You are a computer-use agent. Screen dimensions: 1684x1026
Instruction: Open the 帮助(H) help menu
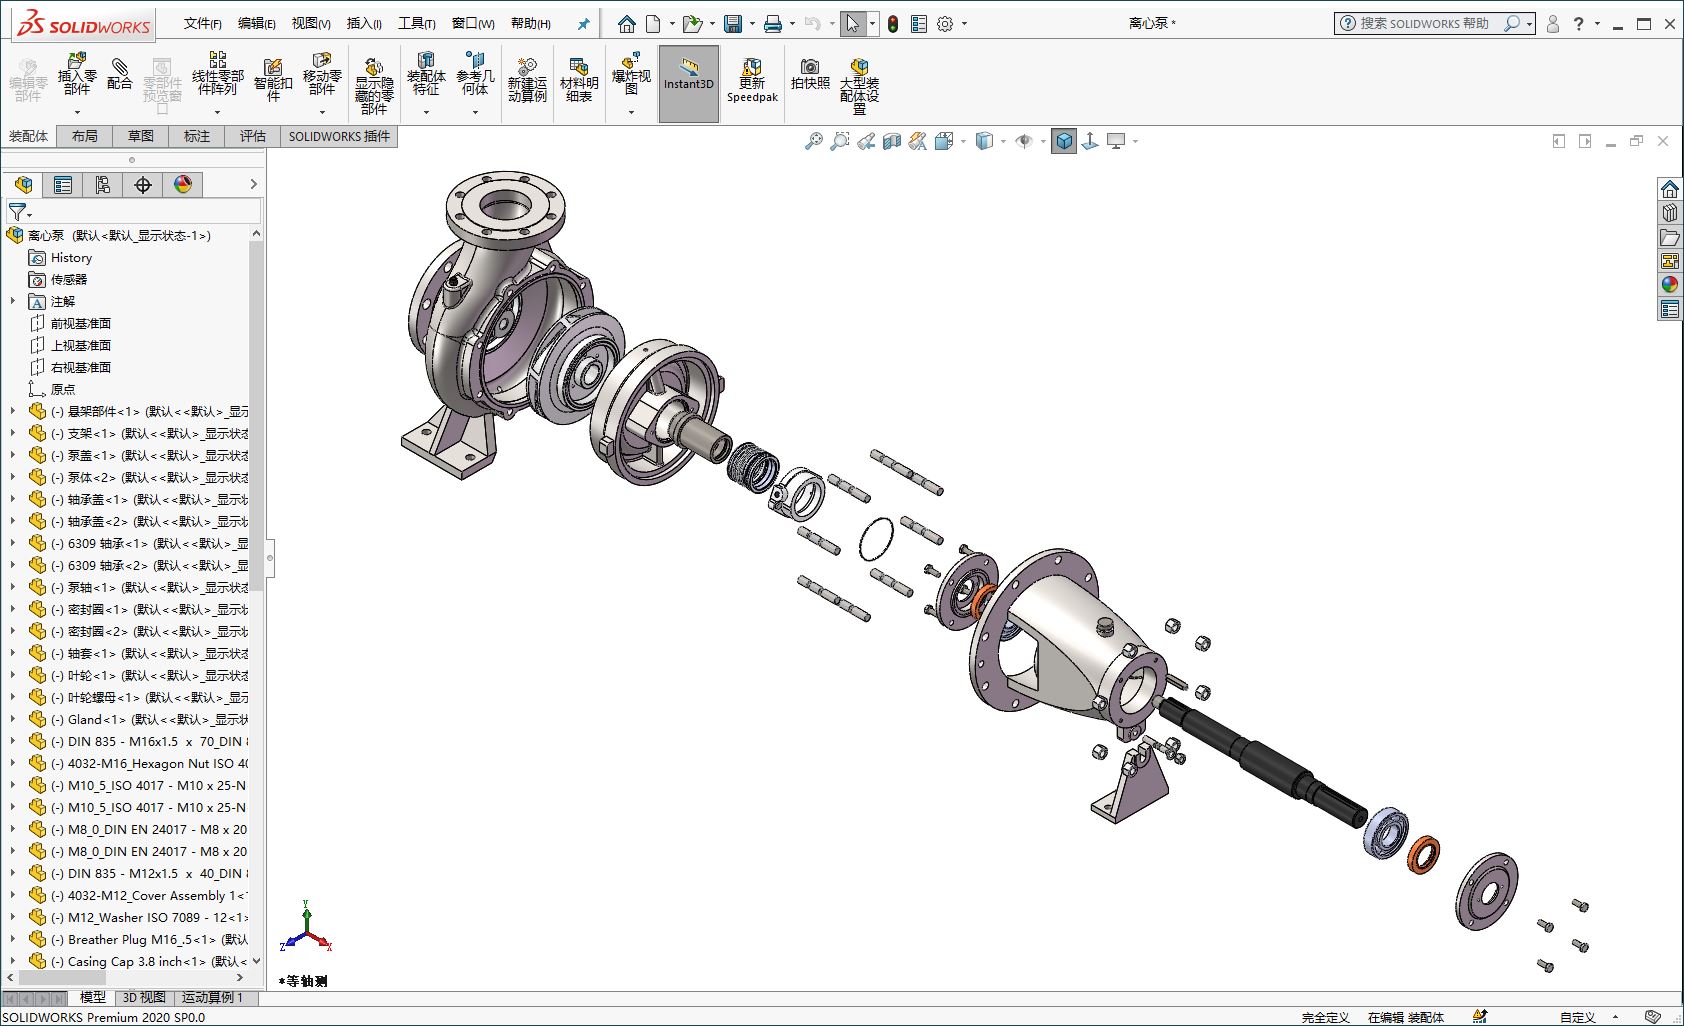(x=531, y=23)
